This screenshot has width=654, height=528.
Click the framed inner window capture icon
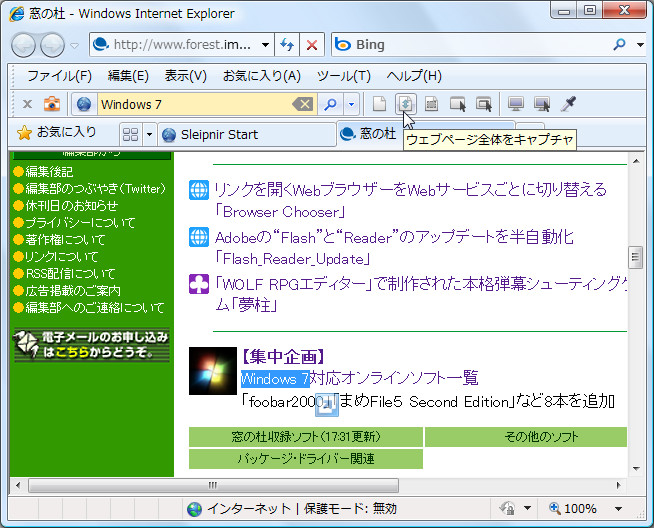tap(484, 104)
